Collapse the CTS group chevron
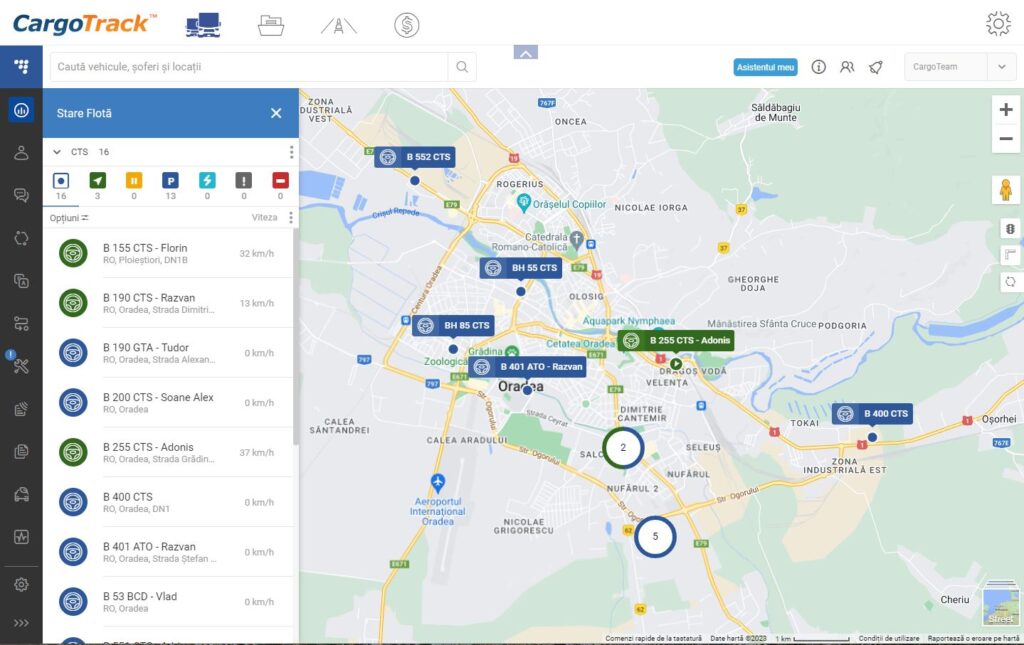Screen dimensions: 1024x645 57,152
